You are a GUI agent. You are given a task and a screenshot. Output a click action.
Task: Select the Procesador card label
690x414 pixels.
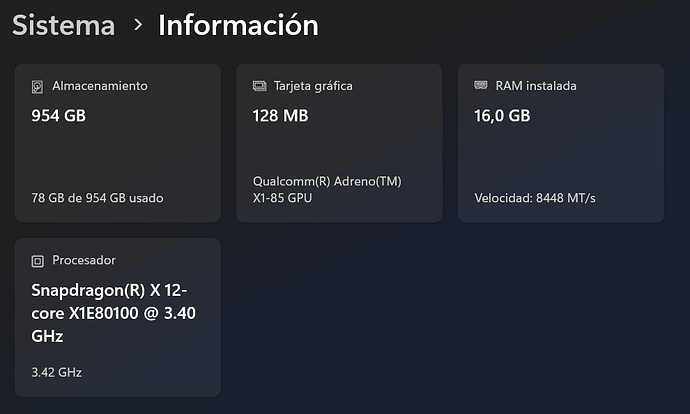point(84,261)
